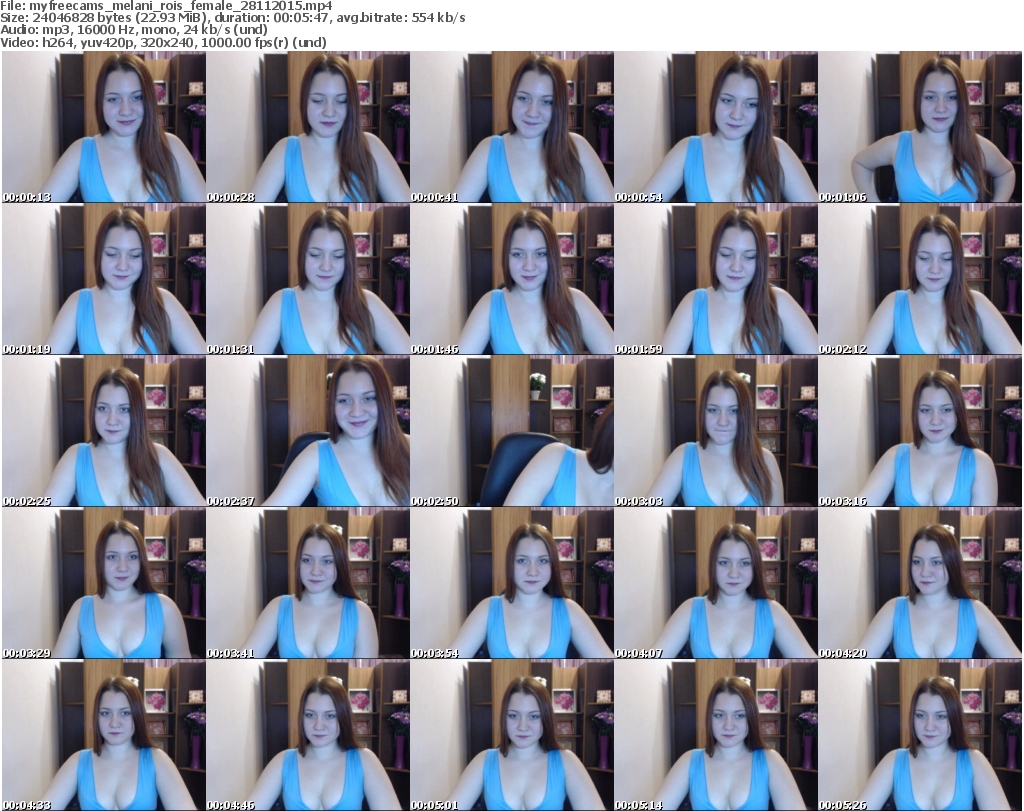Viewport: 1024px width, 811px height.
Task: Select the thumbnail timestamped 00:05:26
Action: click(x=920, y=735)
